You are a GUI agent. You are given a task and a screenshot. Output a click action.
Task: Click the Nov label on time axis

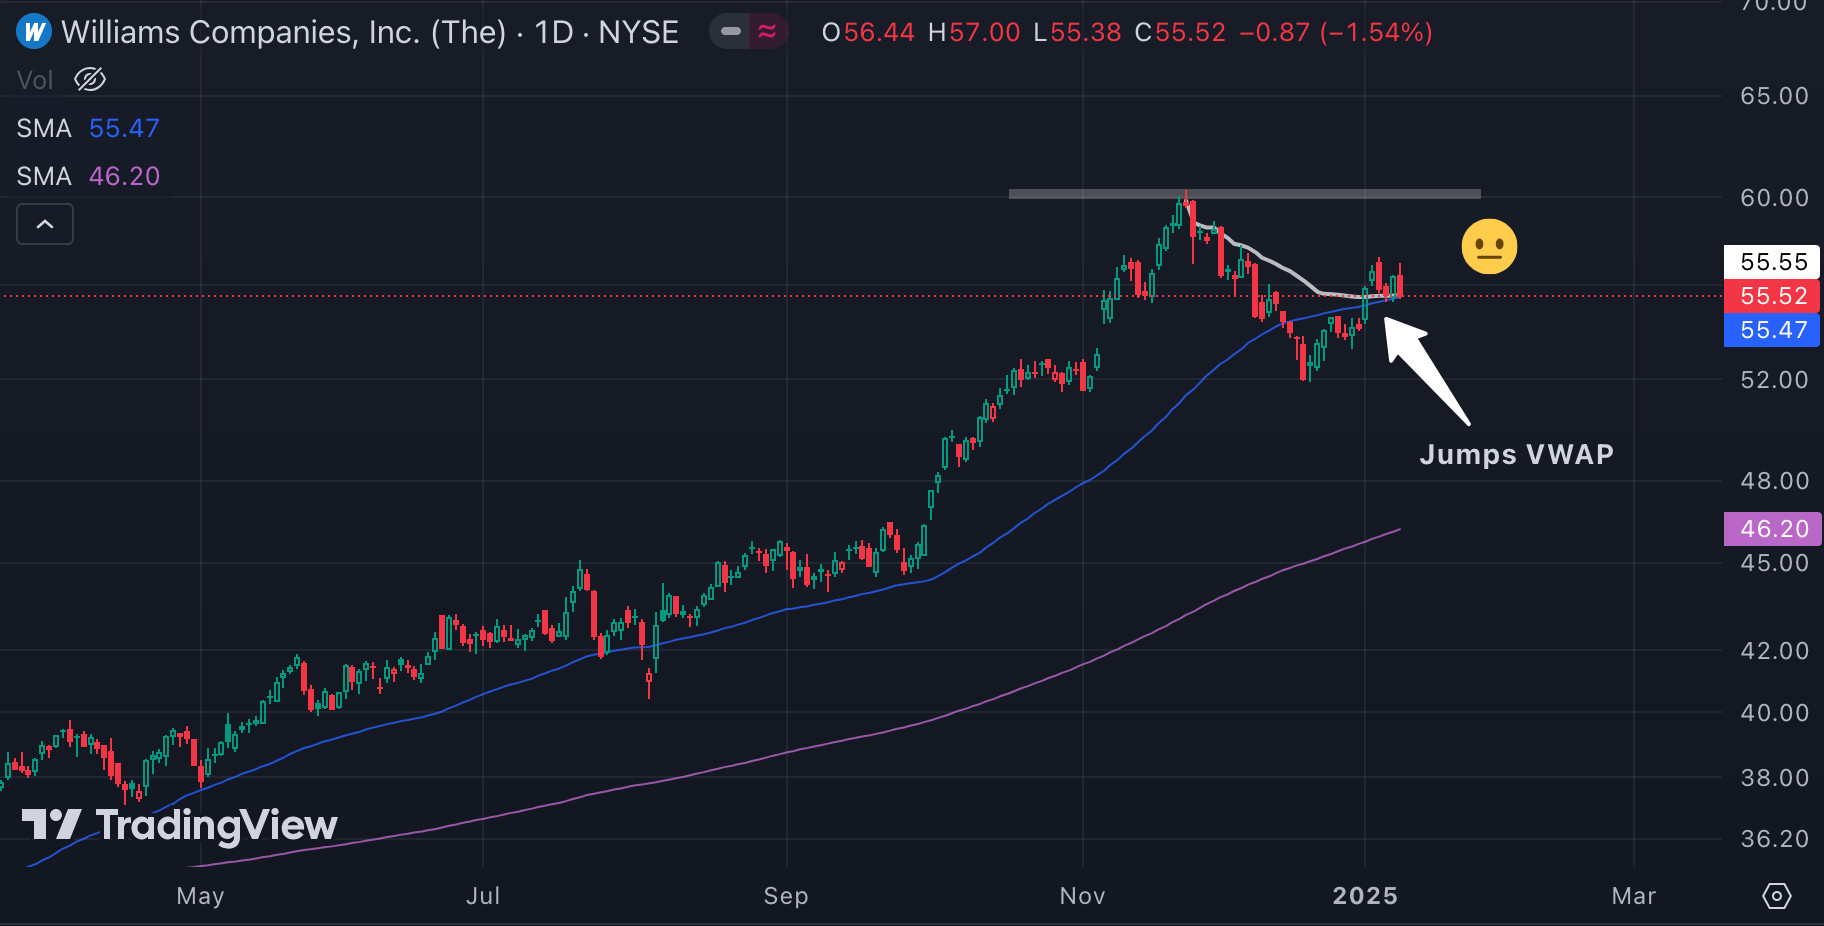[1083, 896]
